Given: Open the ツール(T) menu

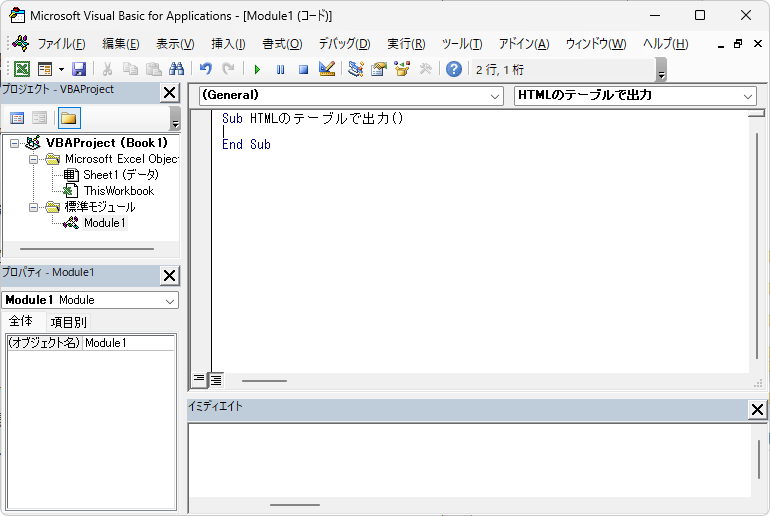Looking at the screenshot, I should pos(462,44).
